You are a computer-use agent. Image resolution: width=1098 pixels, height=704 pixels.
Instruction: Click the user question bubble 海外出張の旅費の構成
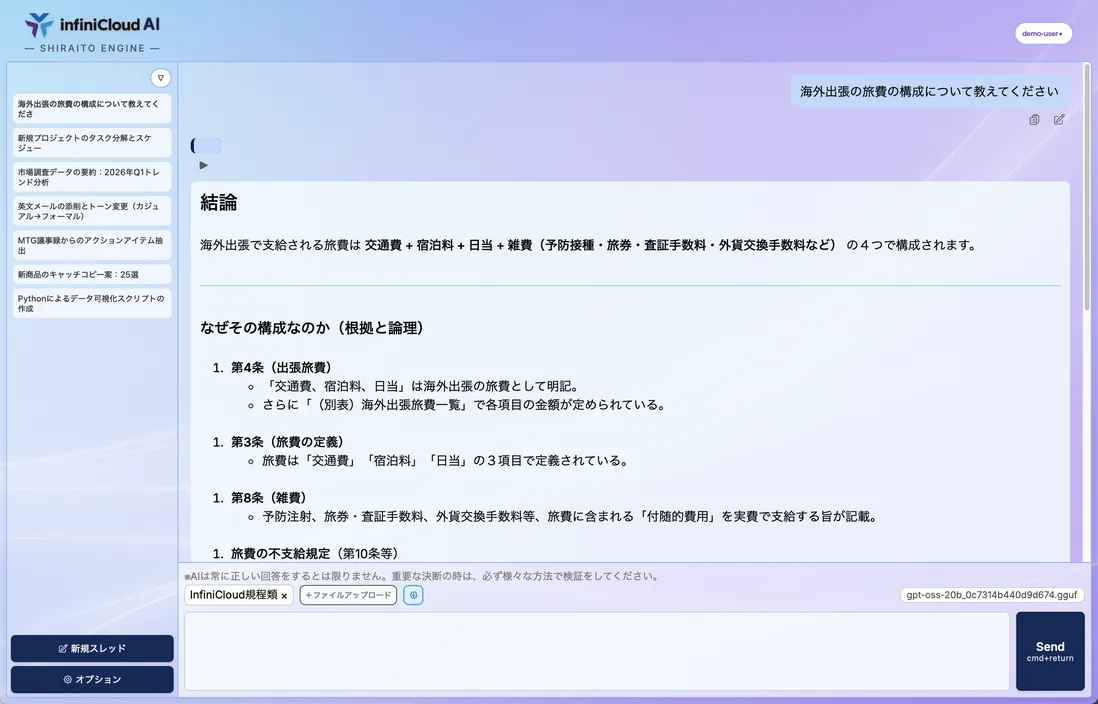pyautogui.click(x=929, y=91)
